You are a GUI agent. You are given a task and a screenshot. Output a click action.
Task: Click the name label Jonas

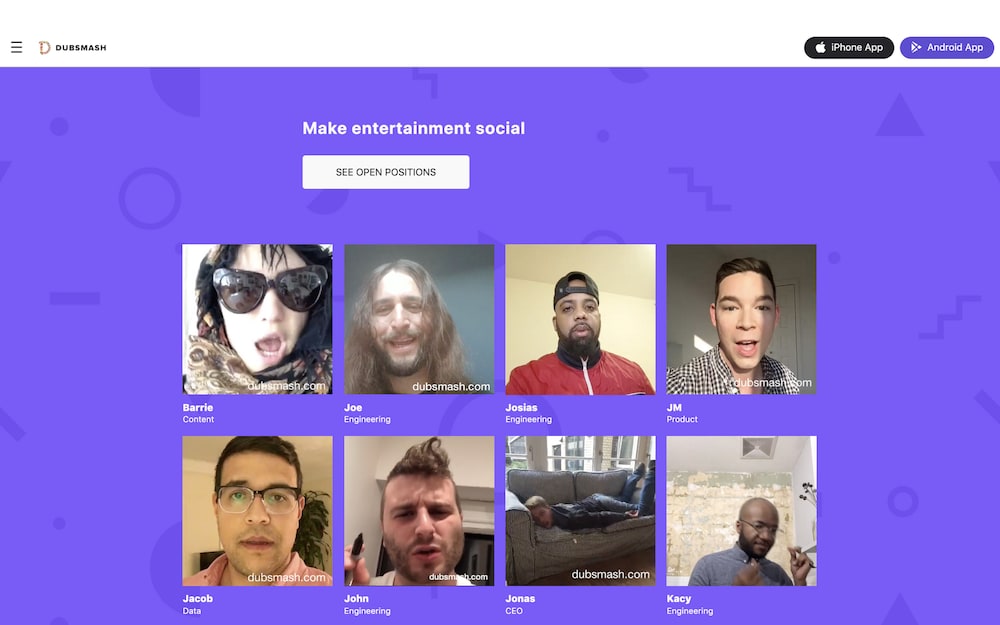[x=520, y=599]
